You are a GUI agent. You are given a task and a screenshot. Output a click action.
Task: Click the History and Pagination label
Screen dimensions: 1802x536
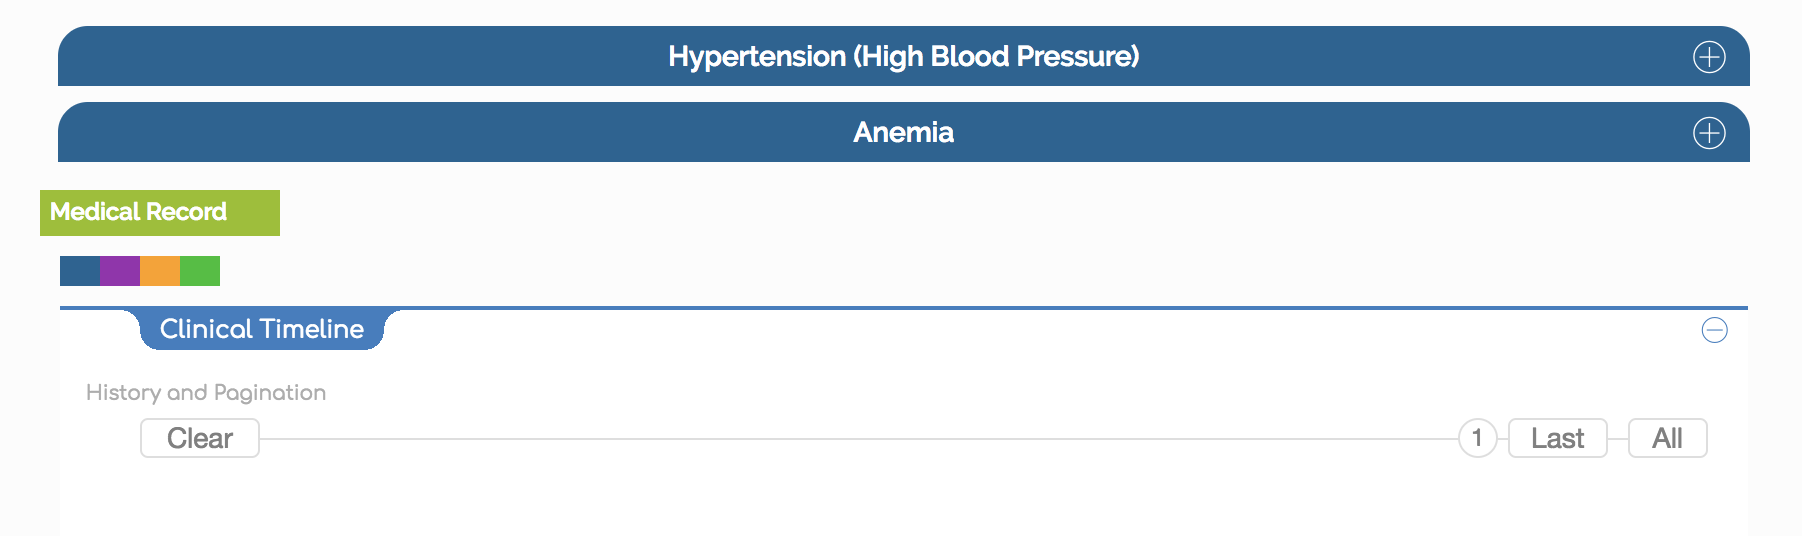click(x=206, y=392)
